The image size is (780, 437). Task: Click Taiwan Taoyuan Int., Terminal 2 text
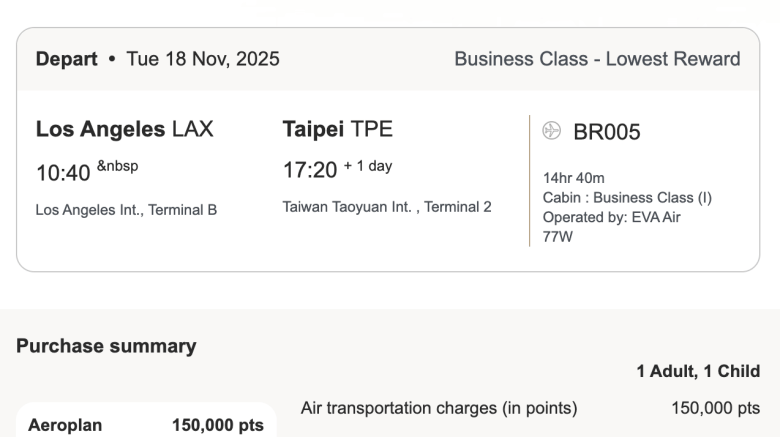[387, 207]
